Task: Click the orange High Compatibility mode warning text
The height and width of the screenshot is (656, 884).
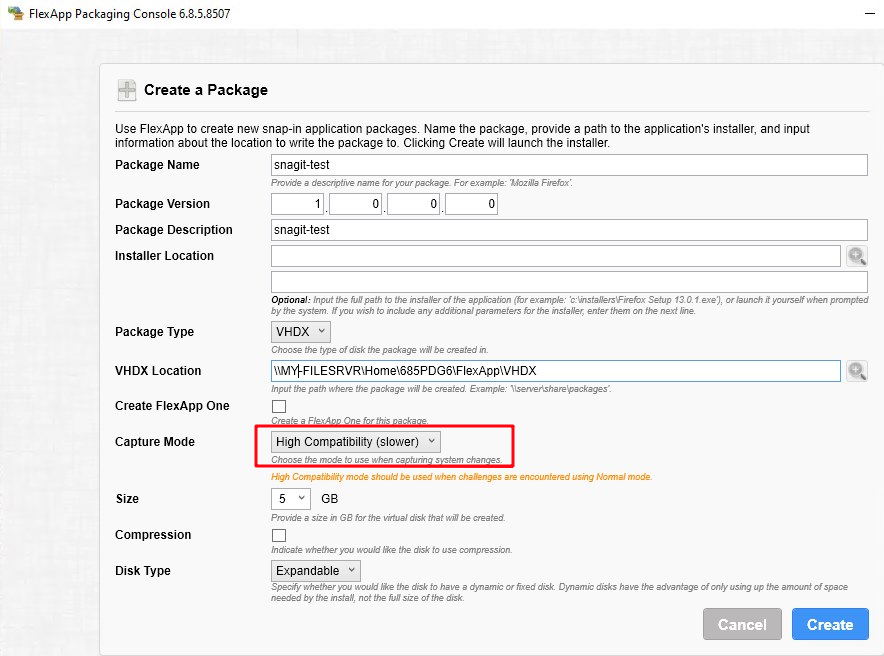Action: coord(461,477)
